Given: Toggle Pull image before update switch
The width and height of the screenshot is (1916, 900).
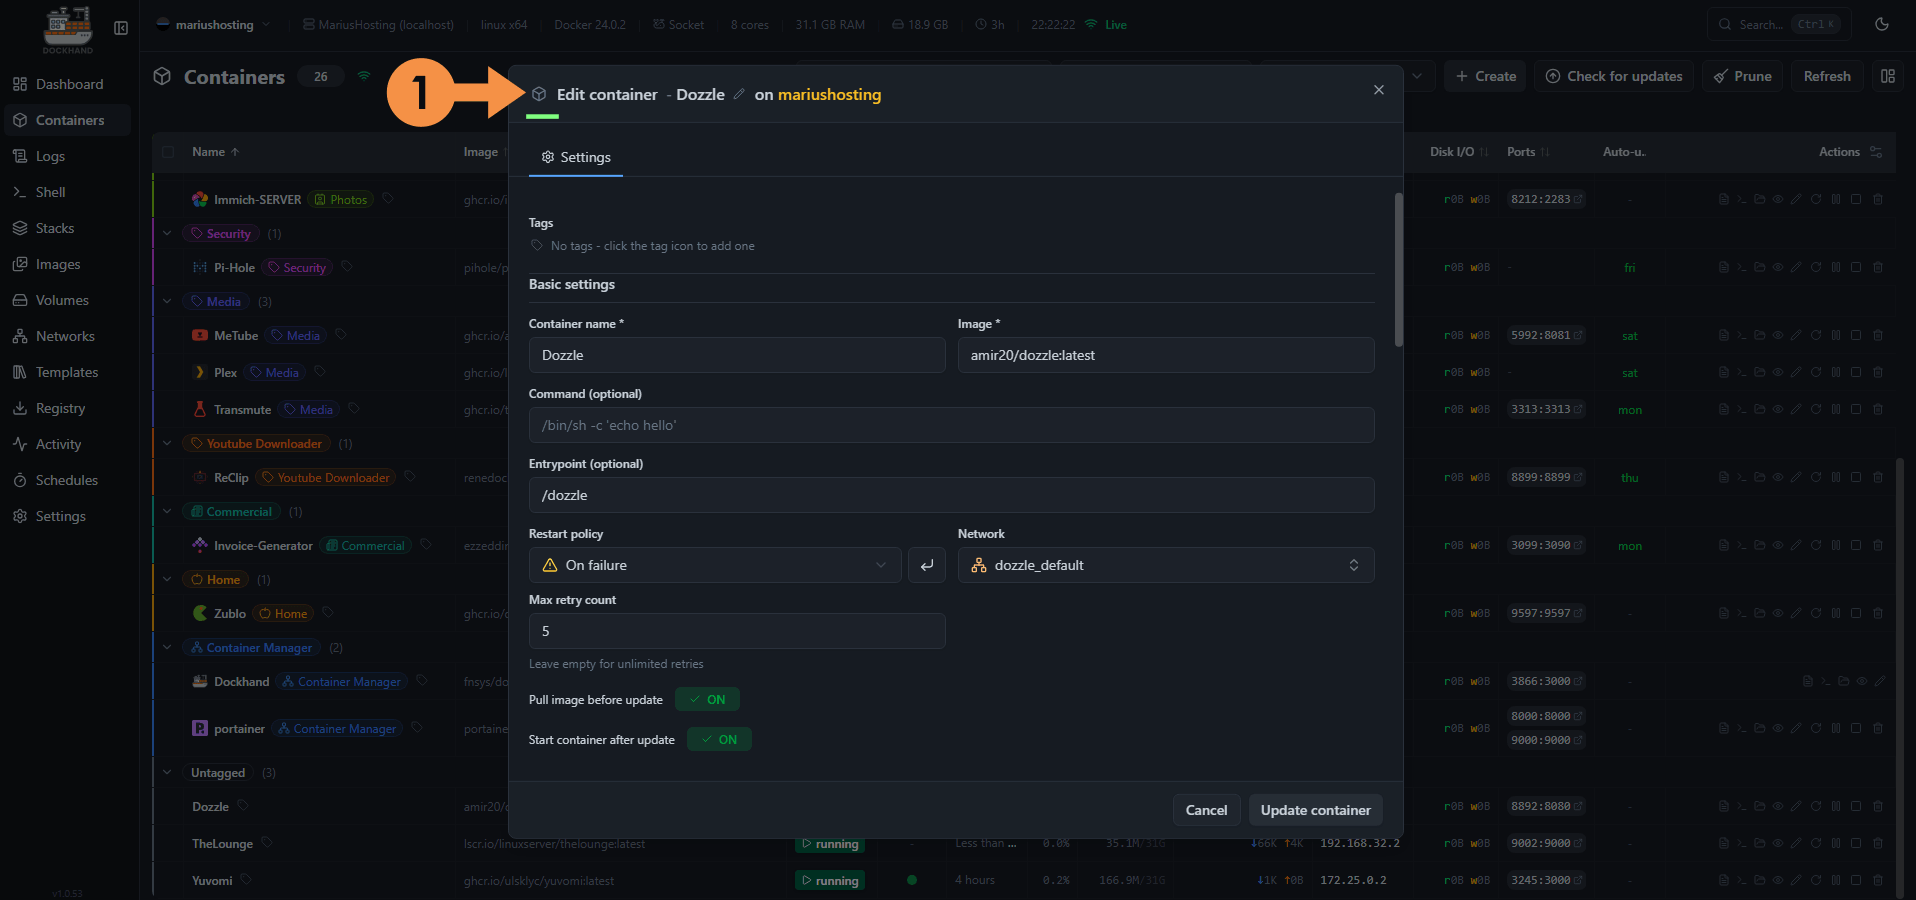Looking at the screenshot, I should click(707, 699).
